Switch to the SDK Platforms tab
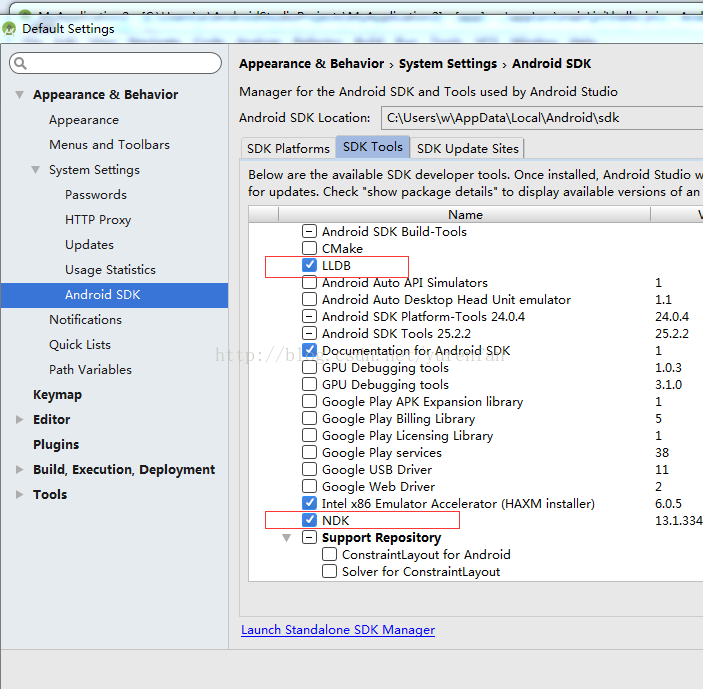The image size is (703, 689). tap(288, 148)
